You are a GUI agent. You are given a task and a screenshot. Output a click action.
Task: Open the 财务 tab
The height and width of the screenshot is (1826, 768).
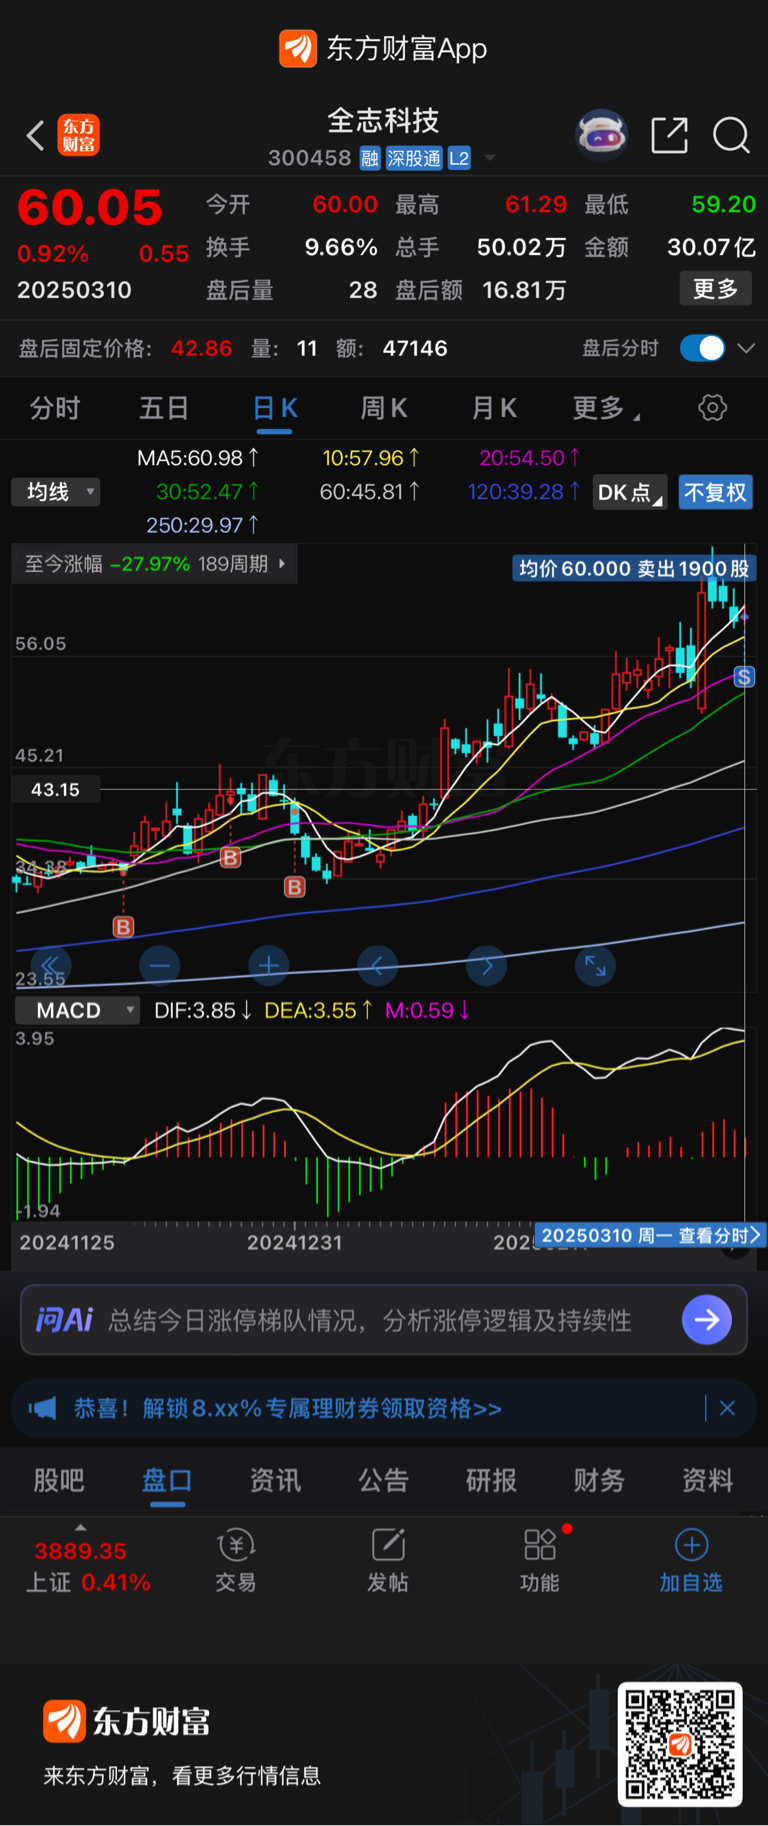pos(599,1480)
